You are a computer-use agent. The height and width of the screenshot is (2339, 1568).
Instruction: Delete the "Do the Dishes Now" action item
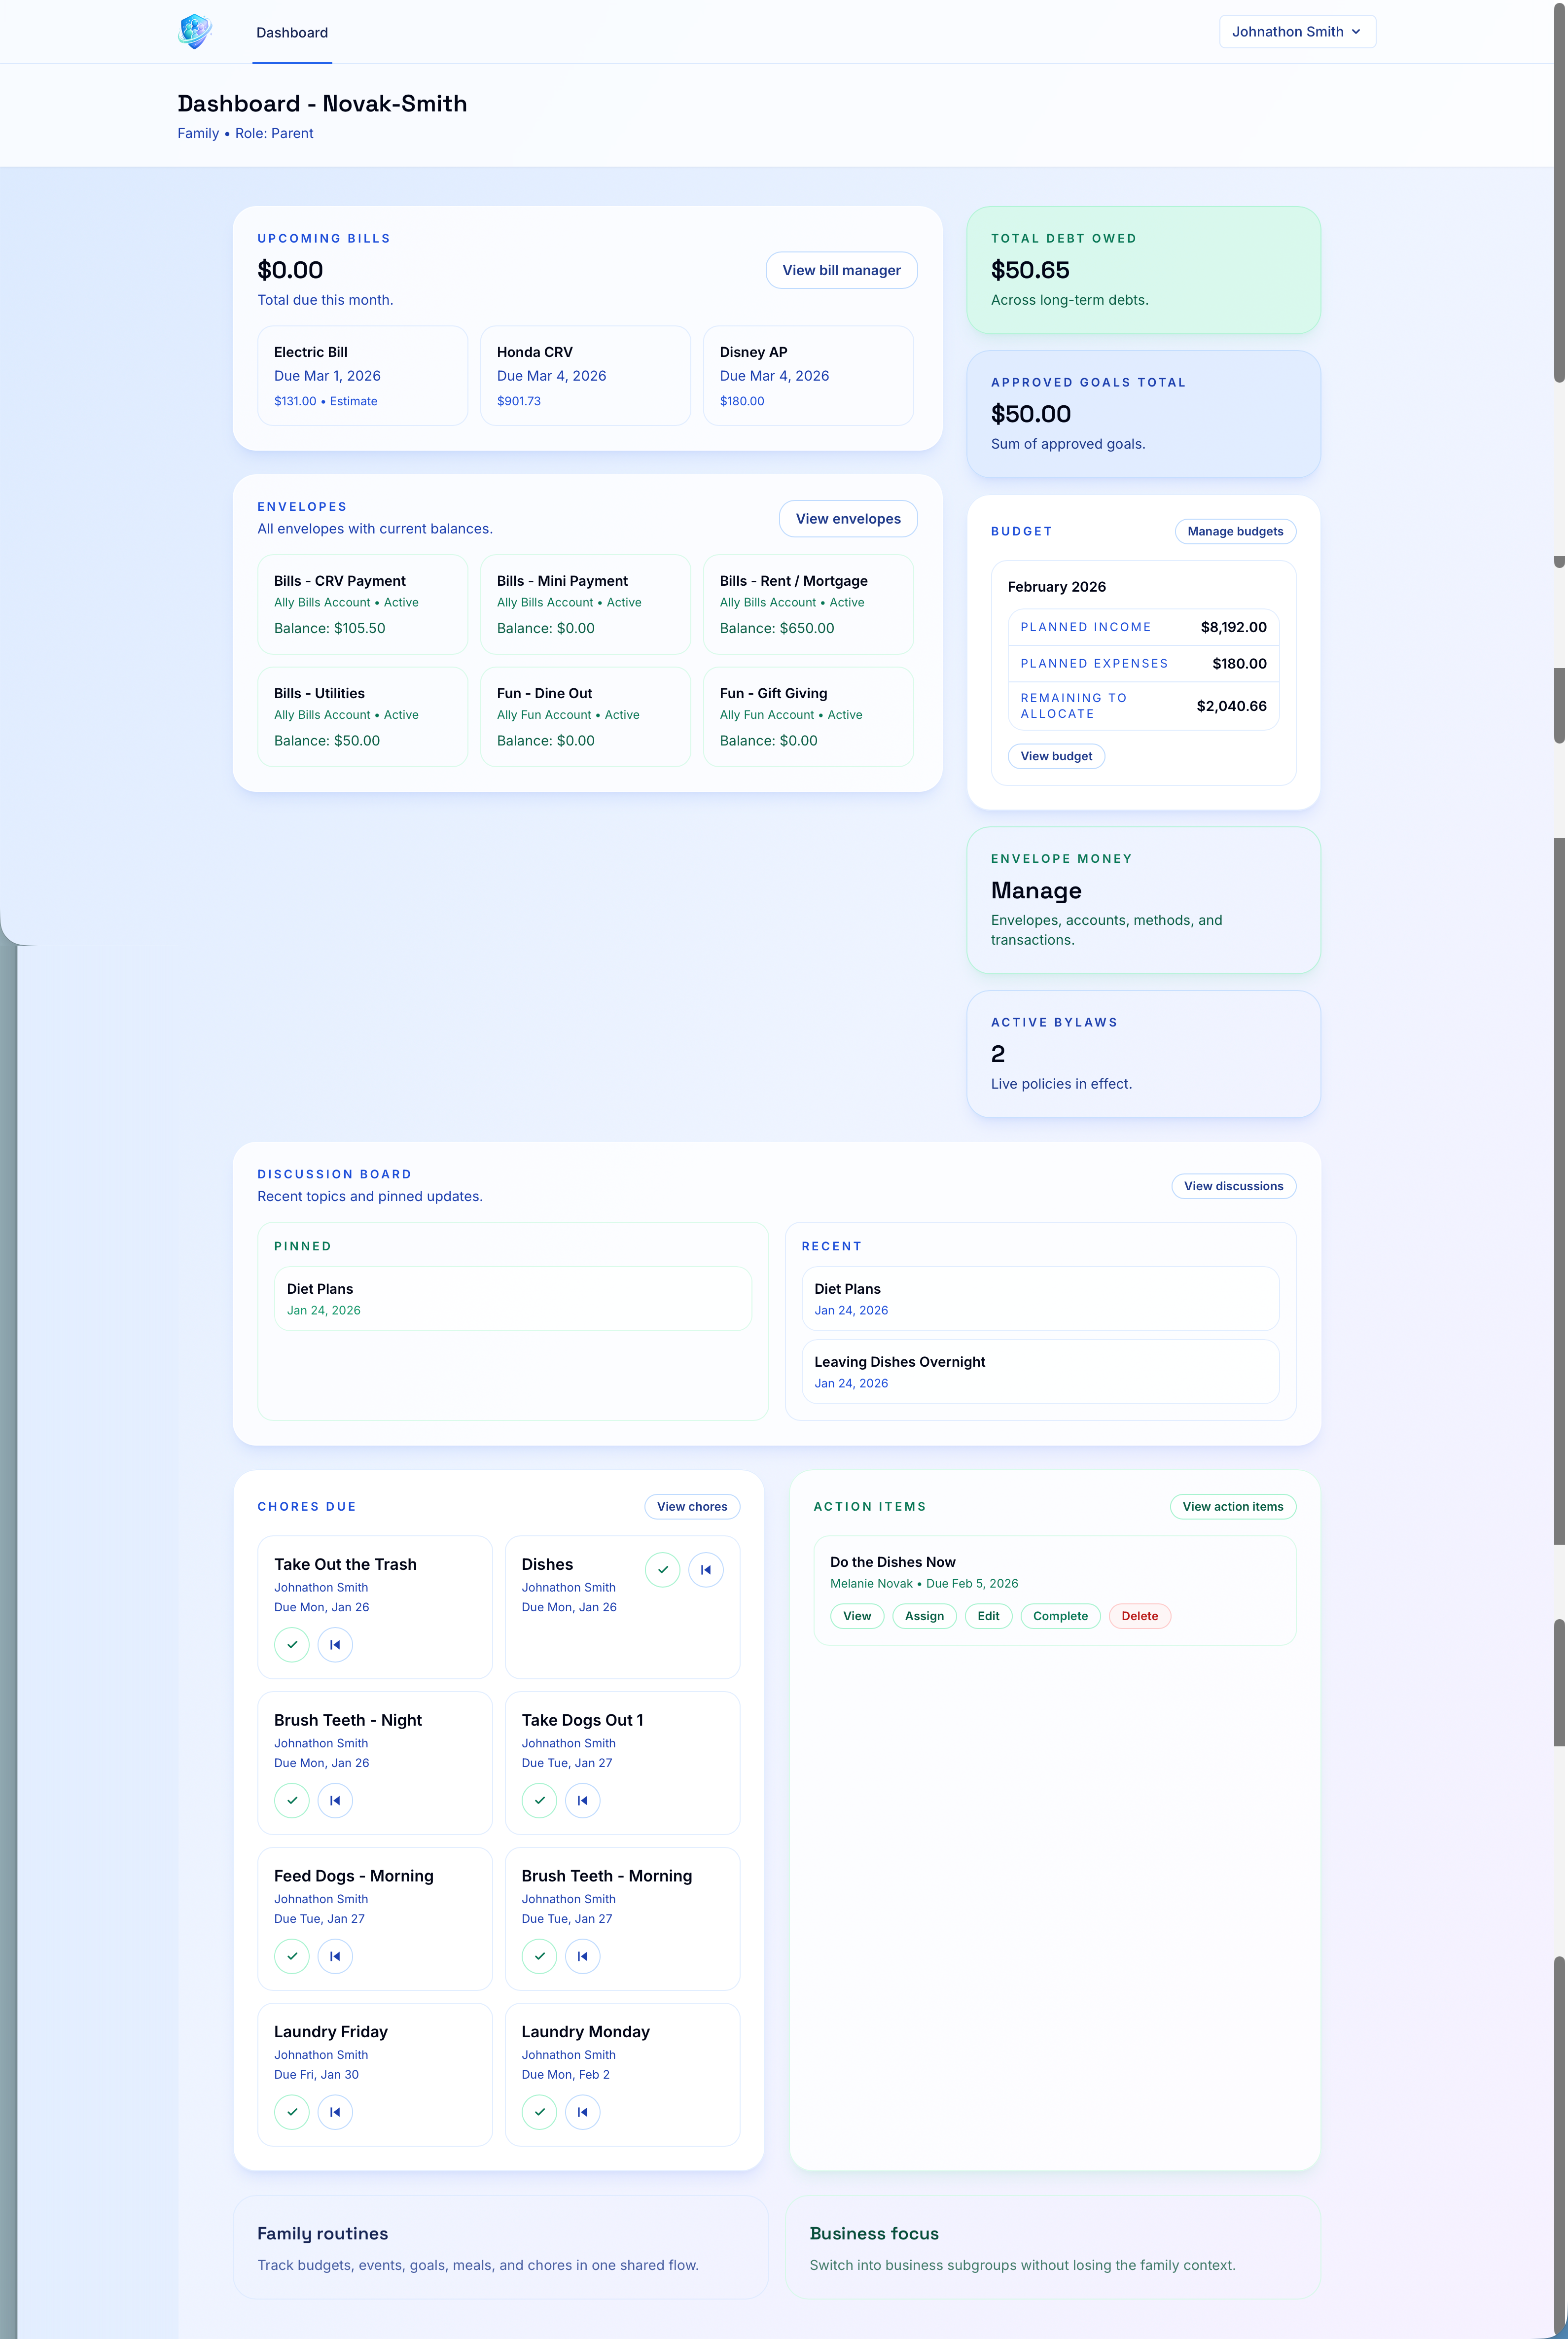[1139, 1616]
